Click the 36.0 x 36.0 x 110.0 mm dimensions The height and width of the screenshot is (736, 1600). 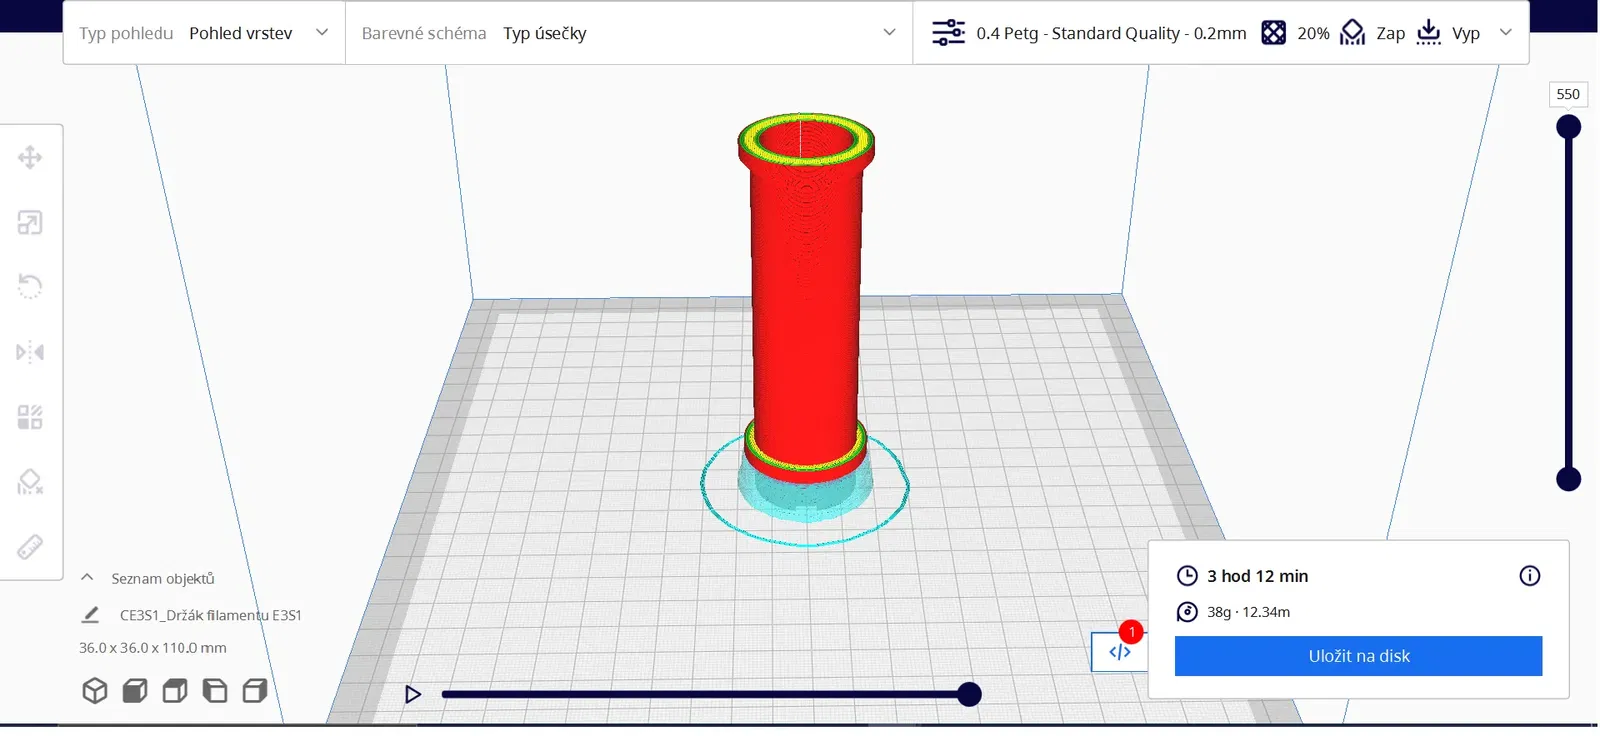[153, 648]
